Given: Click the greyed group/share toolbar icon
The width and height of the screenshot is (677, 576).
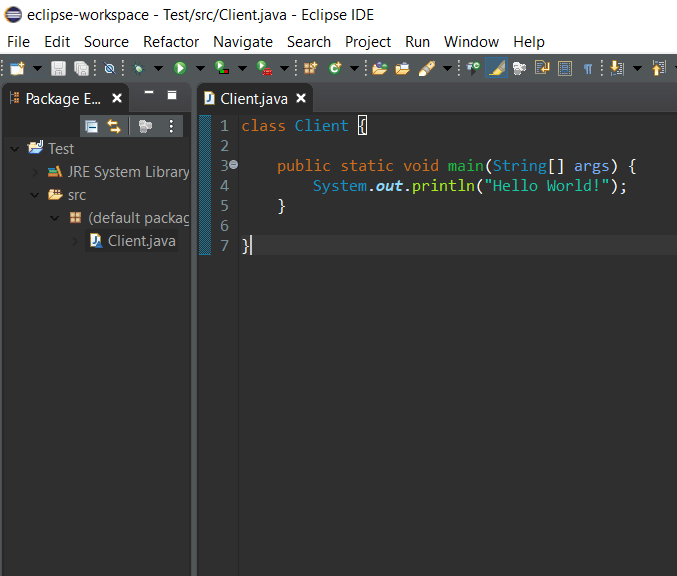Looking at the screenshot, I should coord(519,68).
